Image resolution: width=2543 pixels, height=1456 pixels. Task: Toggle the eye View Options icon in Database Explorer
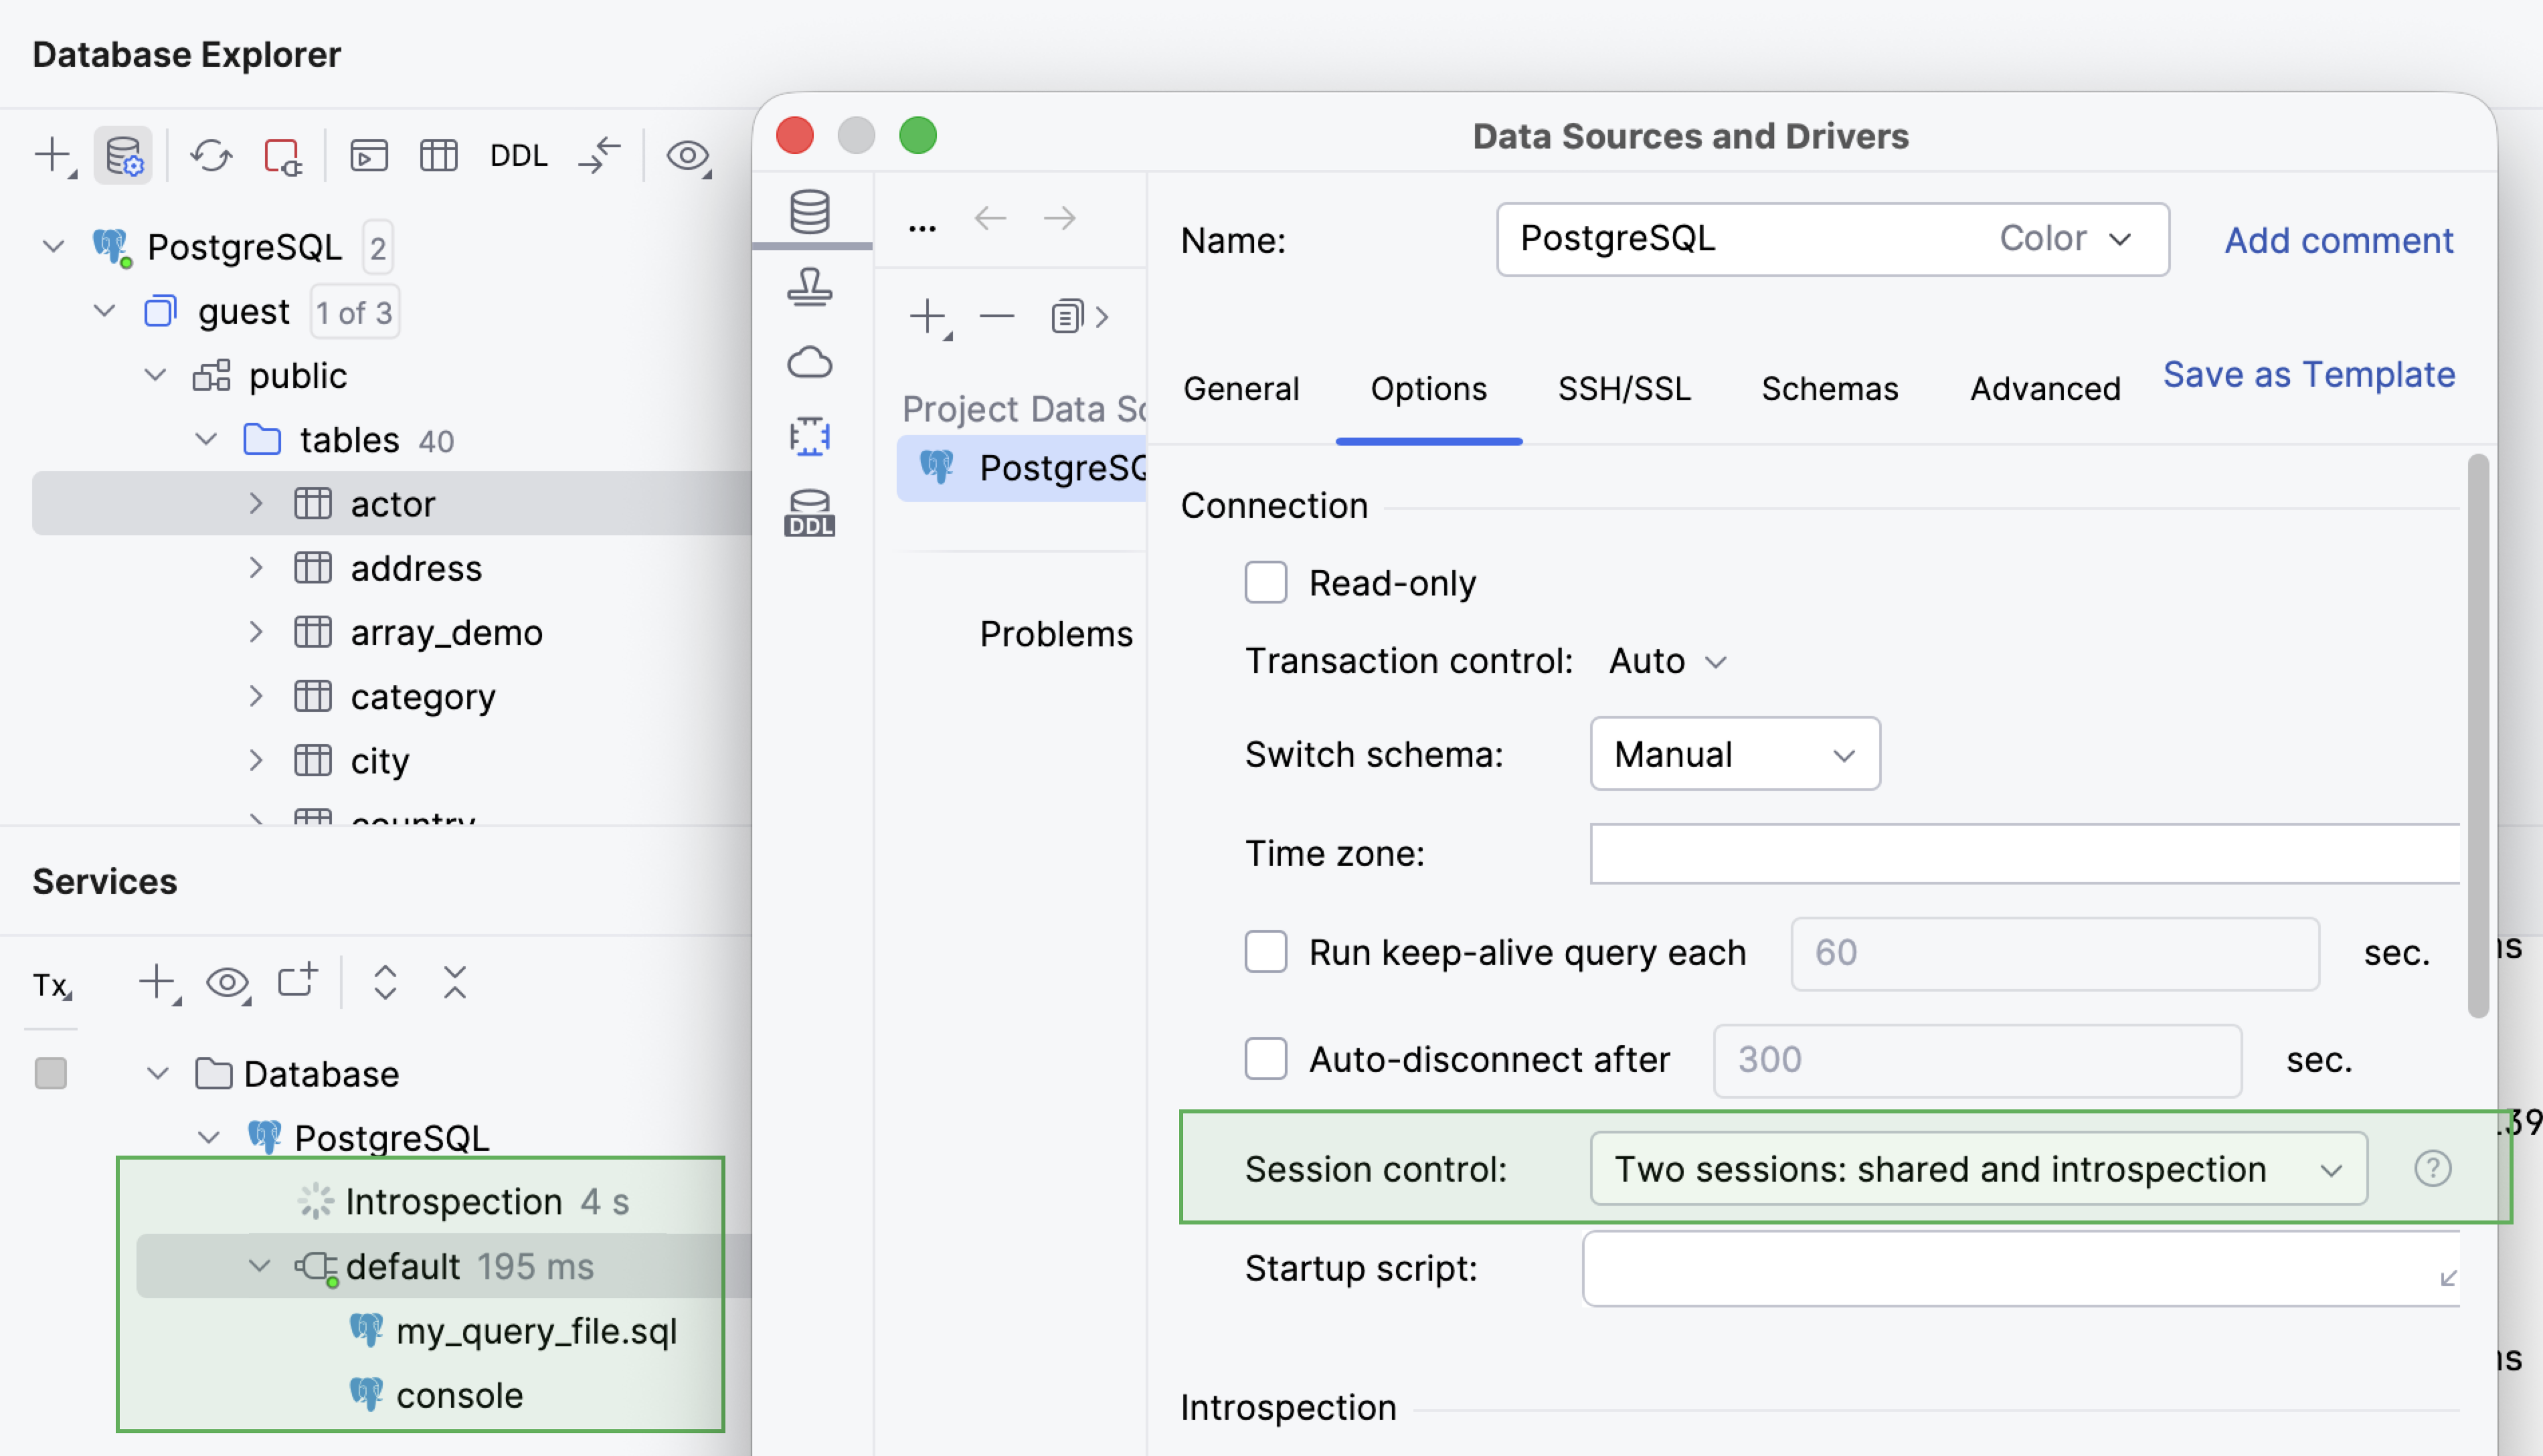pos(688,156)
